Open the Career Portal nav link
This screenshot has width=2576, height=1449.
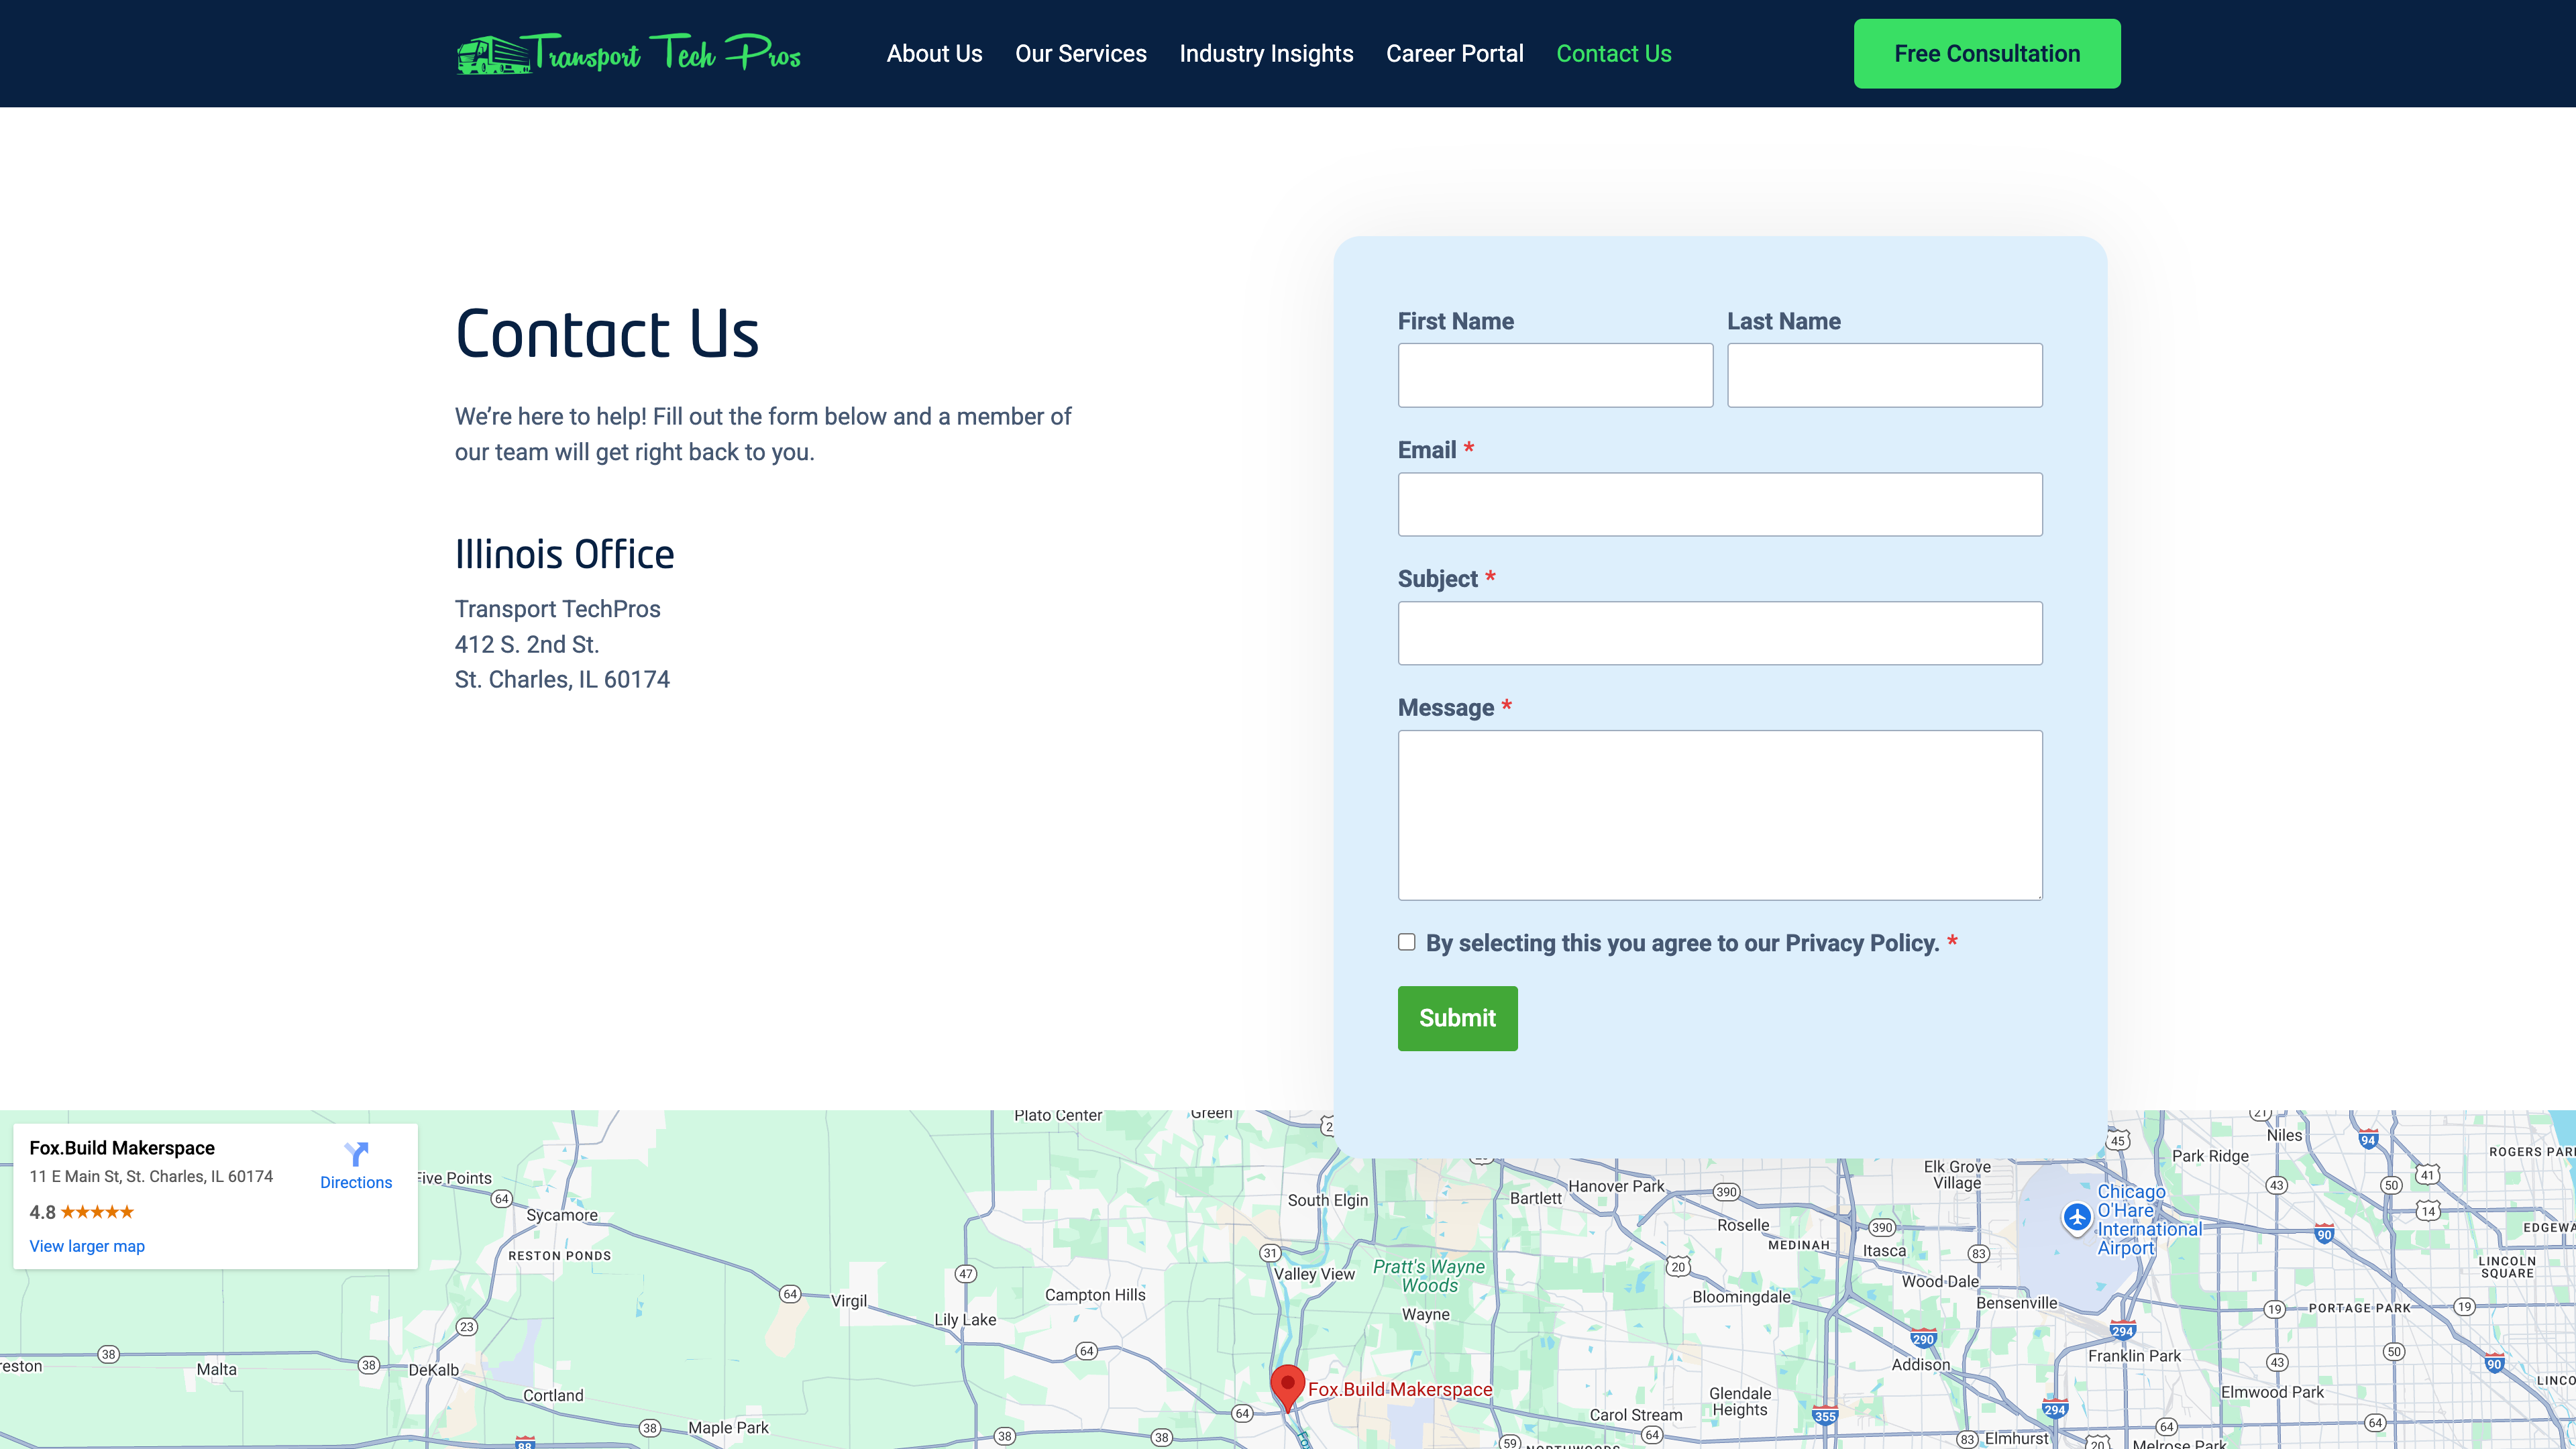coord(1454,54)
